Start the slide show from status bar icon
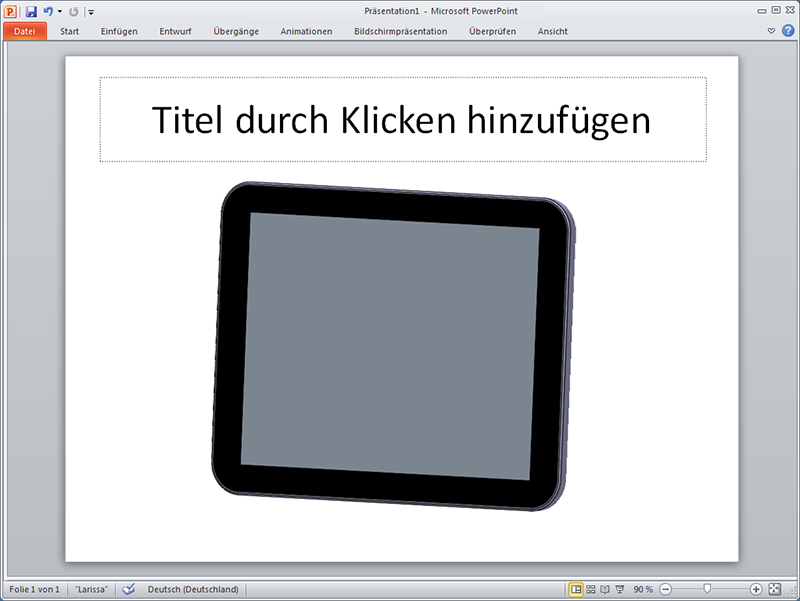This screenshot has height=601, width=800. pos(620,589)
